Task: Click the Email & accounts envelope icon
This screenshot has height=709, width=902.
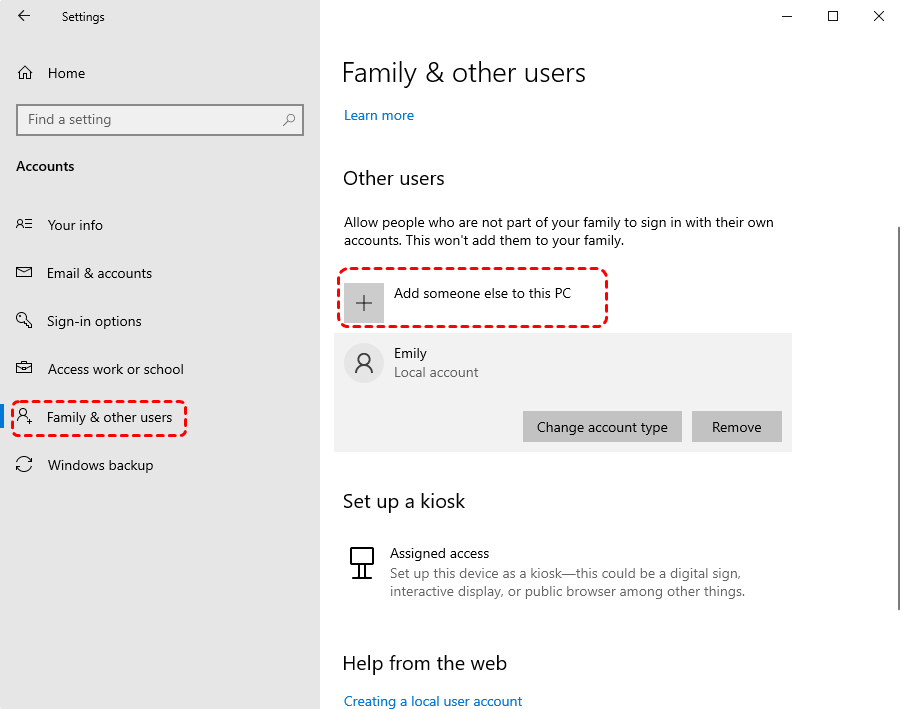Action: (x=25, y=273)
